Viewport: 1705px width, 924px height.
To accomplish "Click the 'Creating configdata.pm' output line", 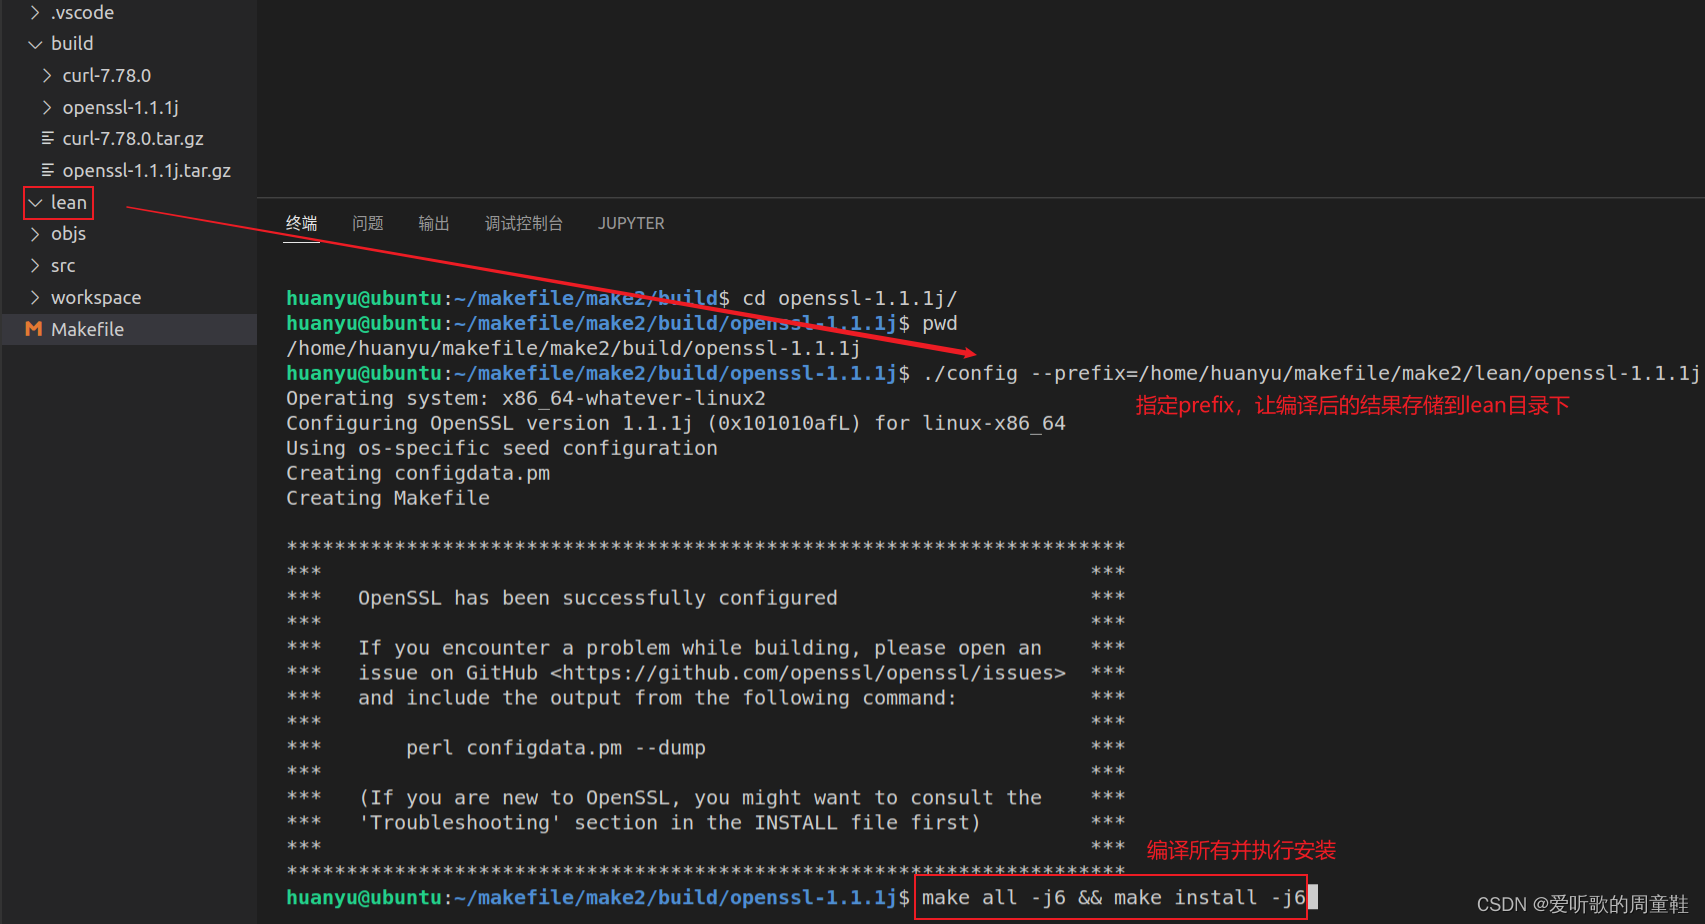I will 418,473.
